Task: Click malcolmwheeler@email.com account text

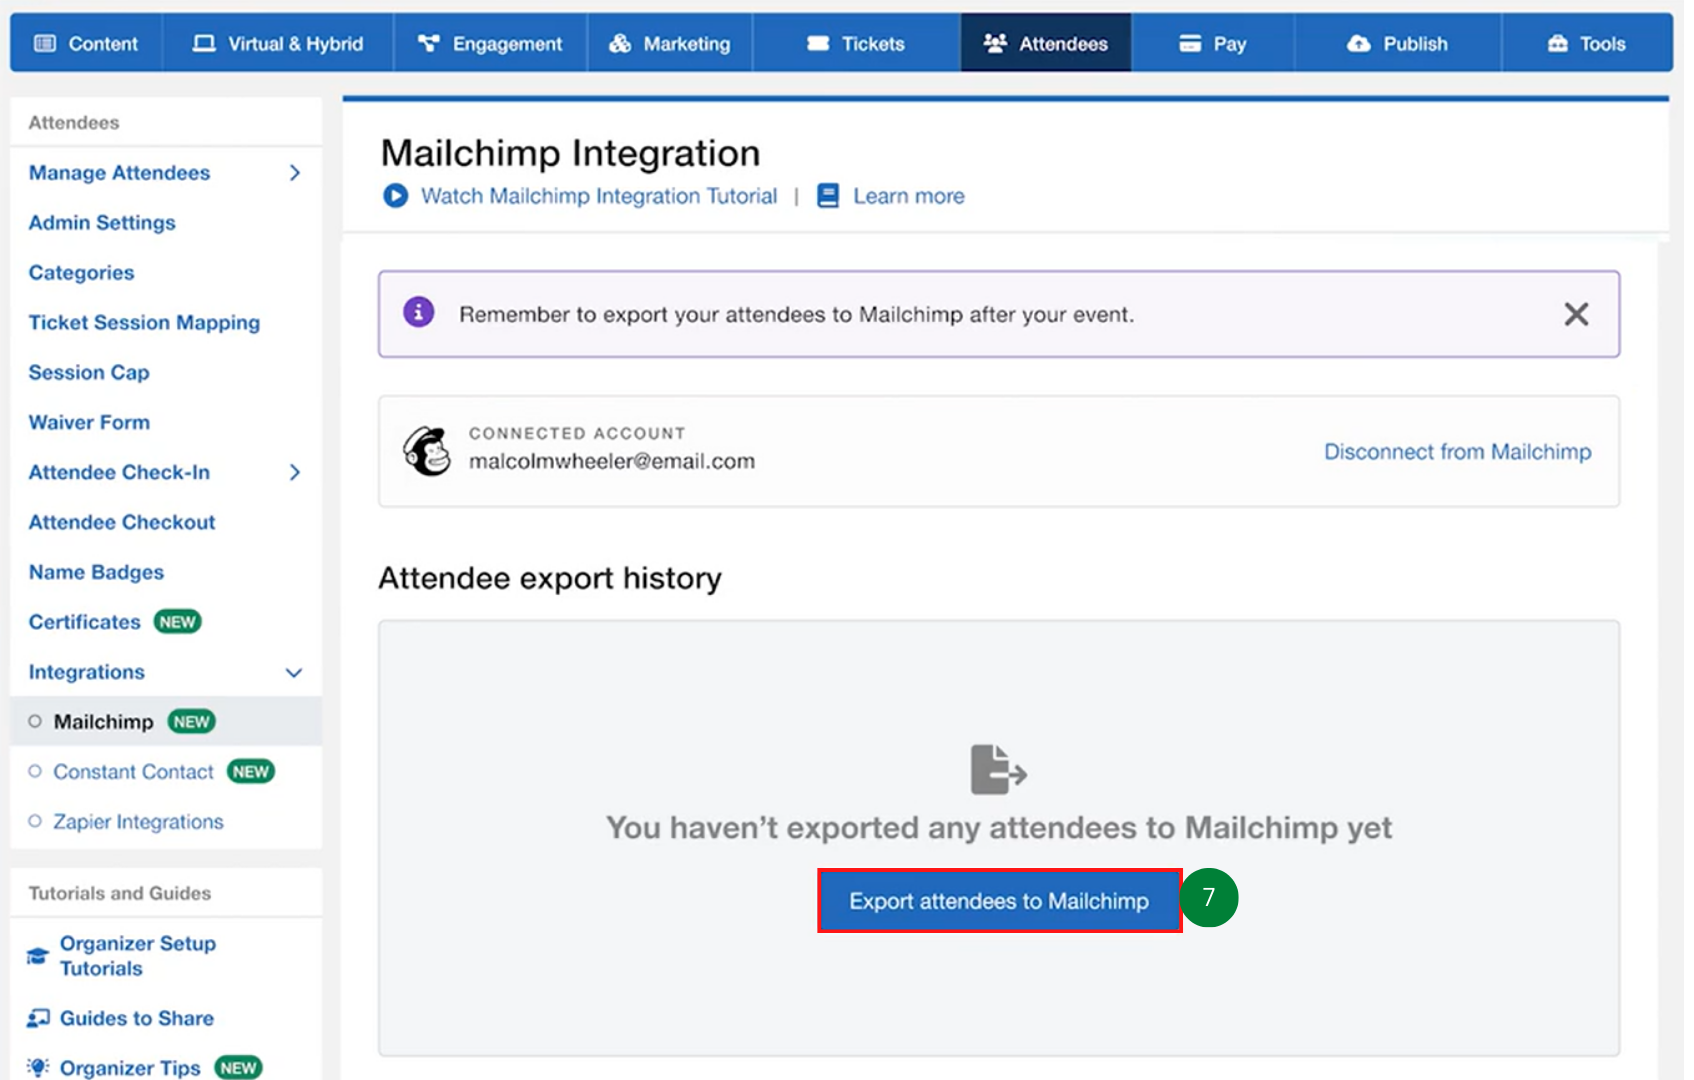Action: [x=612, y=461]
